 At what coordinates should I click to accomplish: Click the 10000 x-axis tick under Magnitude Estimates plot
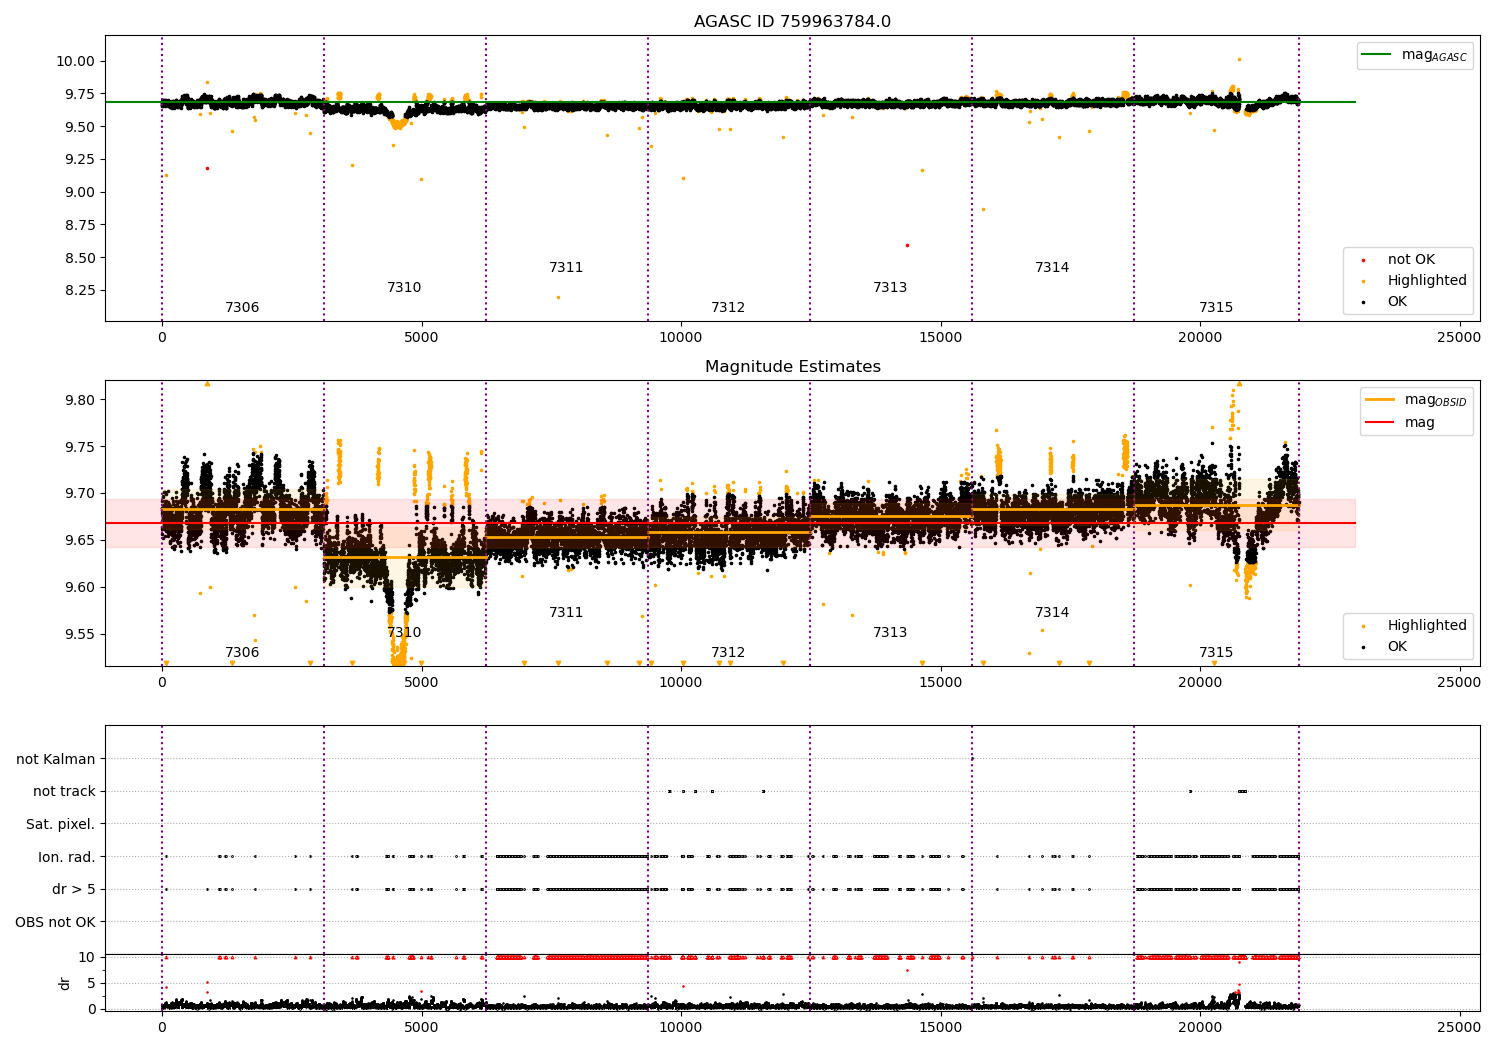tap(681, 683)
